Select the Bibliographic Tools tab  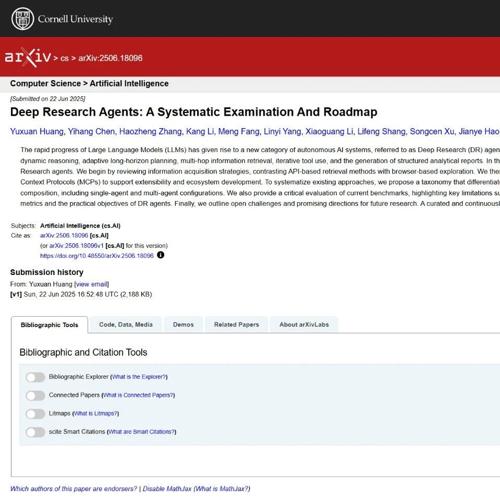(49, 325)
